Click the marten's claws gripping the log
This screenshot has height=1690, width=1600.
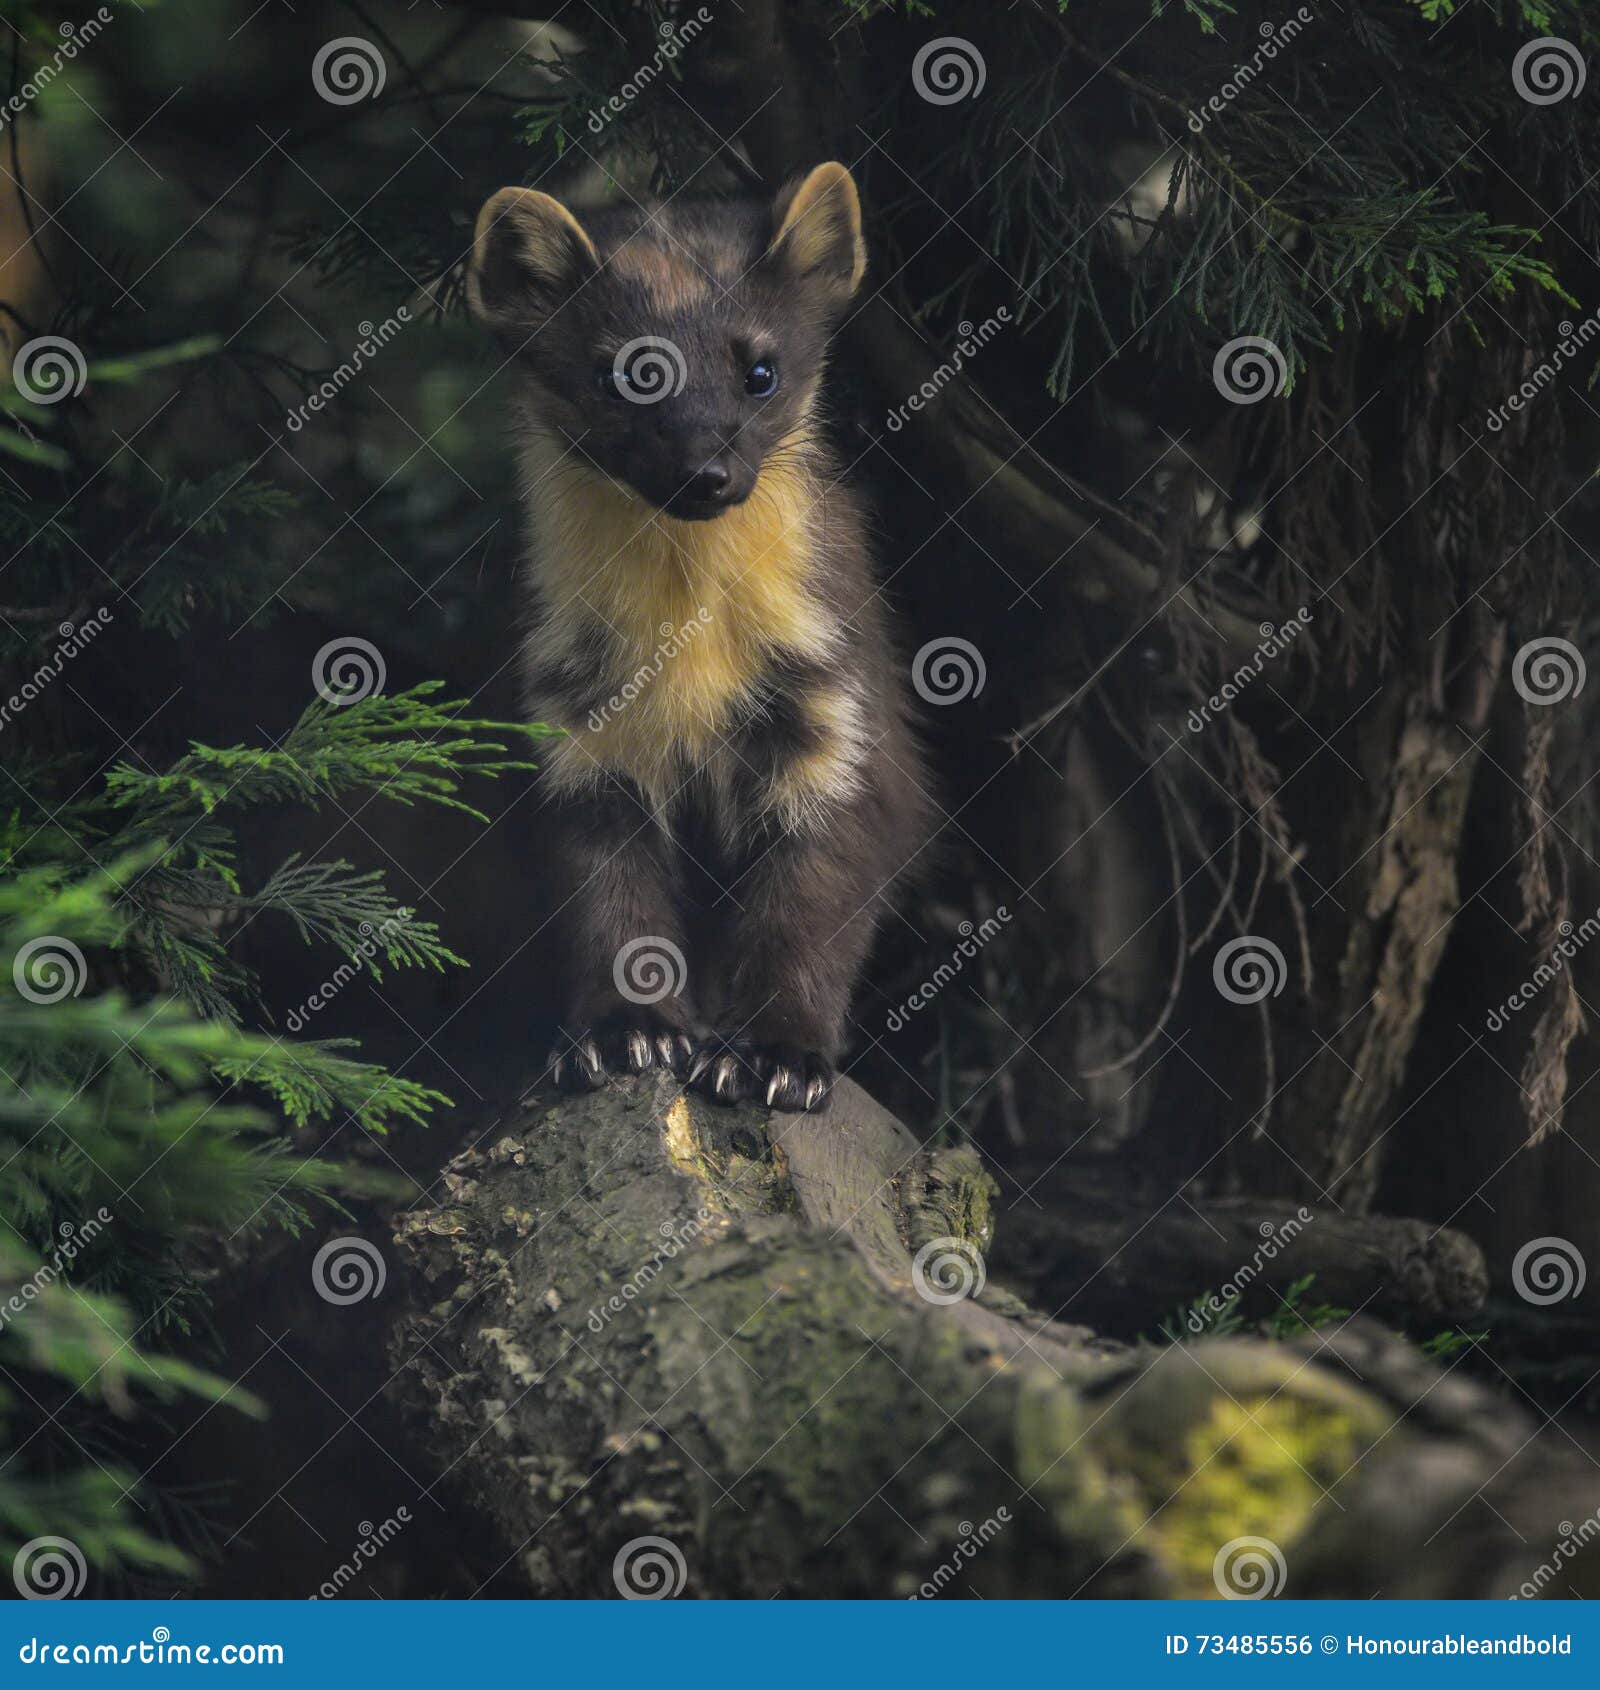point(690,1075)
